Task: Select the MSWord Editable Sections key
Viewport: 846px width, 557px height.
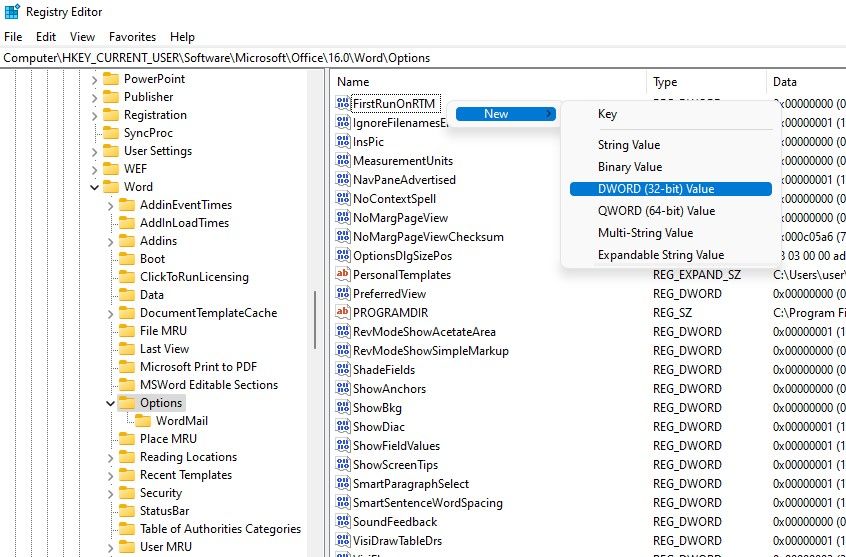Action: [x=209, y=385]
